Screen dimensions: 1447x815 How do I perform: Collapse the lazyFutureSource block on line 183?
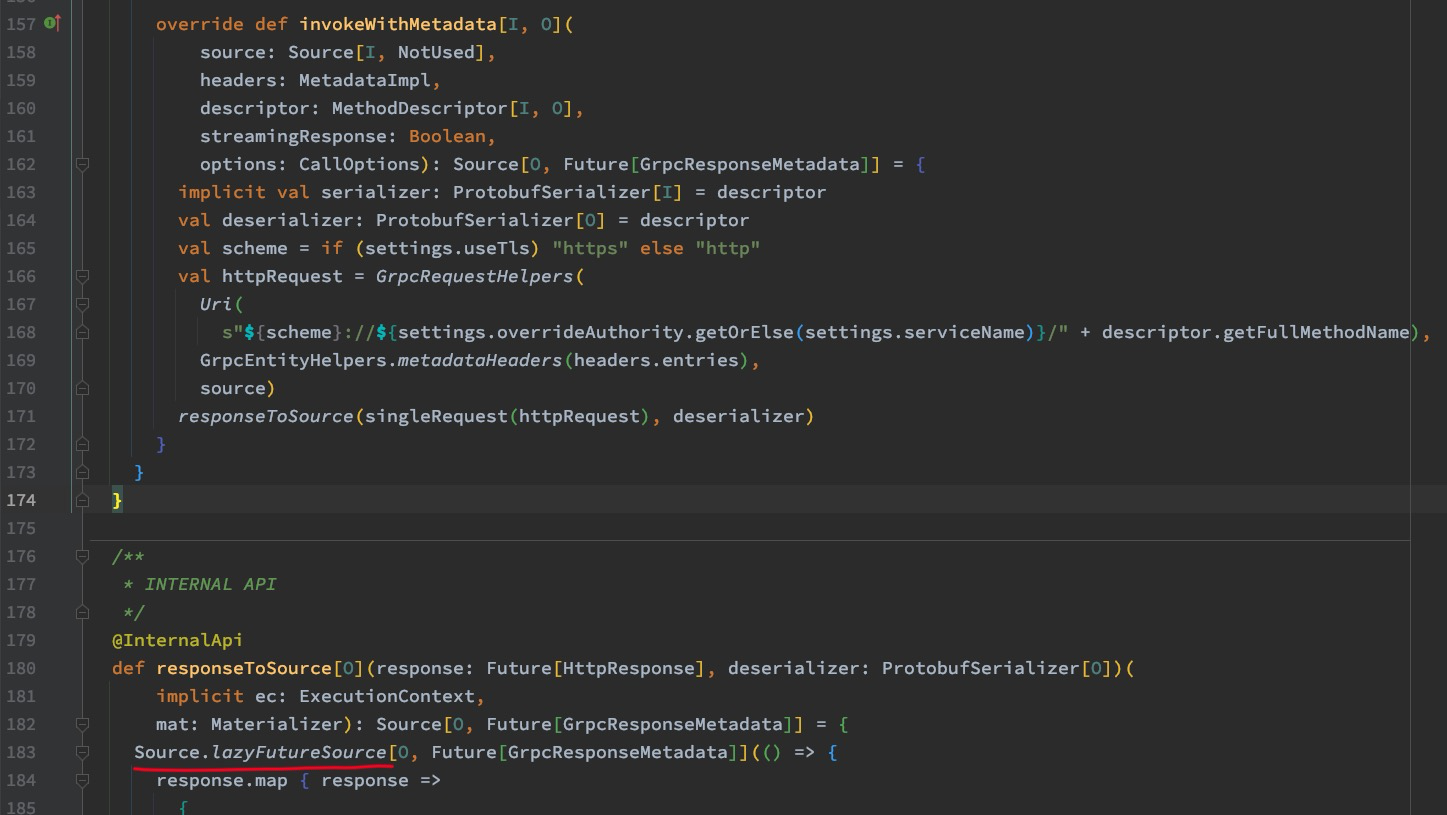pyautogui.click(x=83, y=752)
